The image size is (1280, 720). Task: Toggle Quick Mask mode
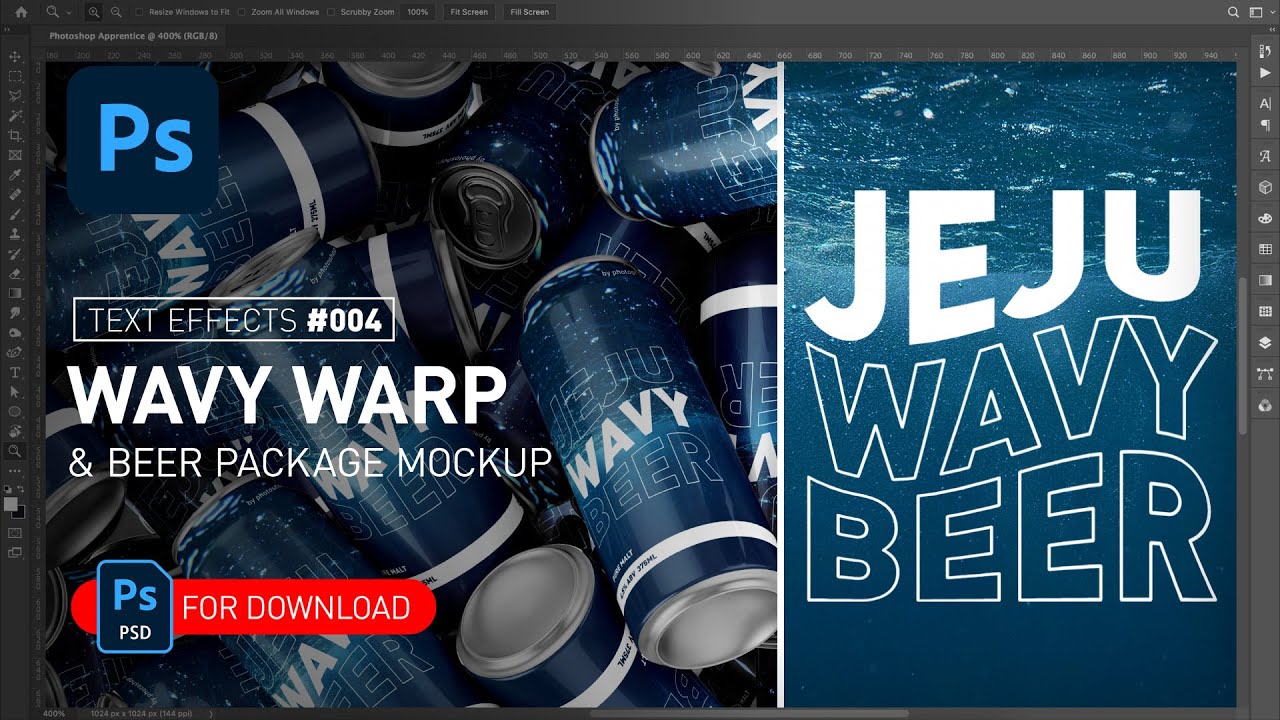click(x=15, y=533)
